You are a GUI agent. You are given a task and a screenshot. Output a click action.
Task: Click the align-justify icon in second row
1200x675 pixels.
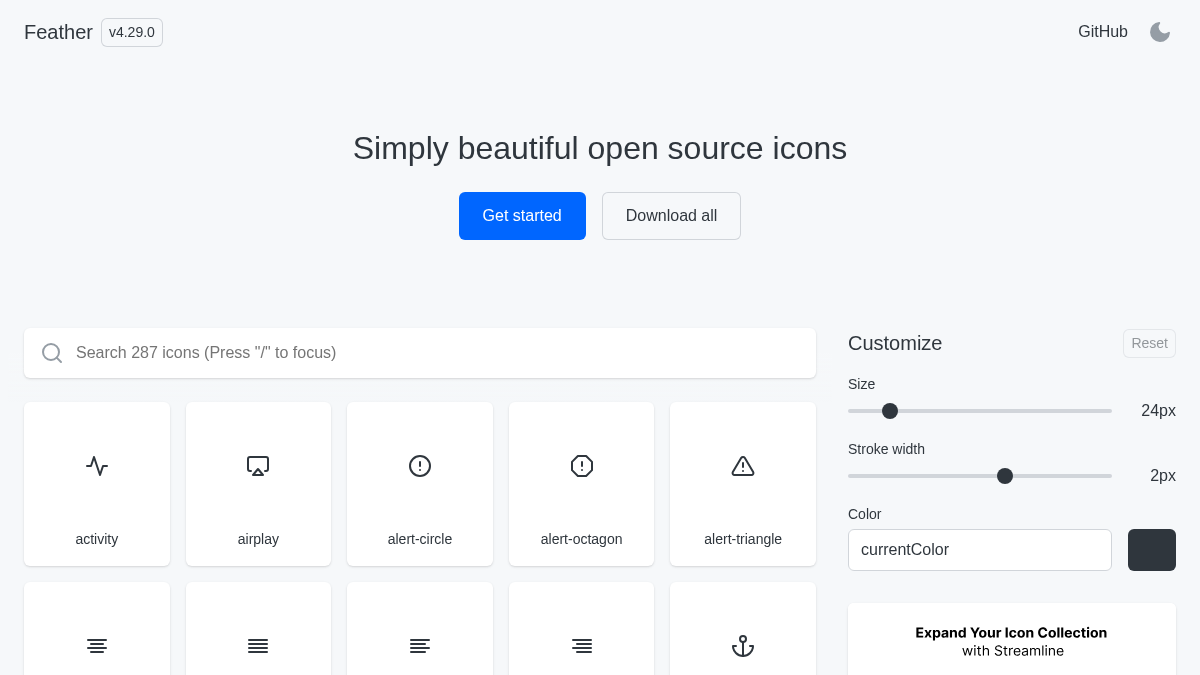point(258,646)
